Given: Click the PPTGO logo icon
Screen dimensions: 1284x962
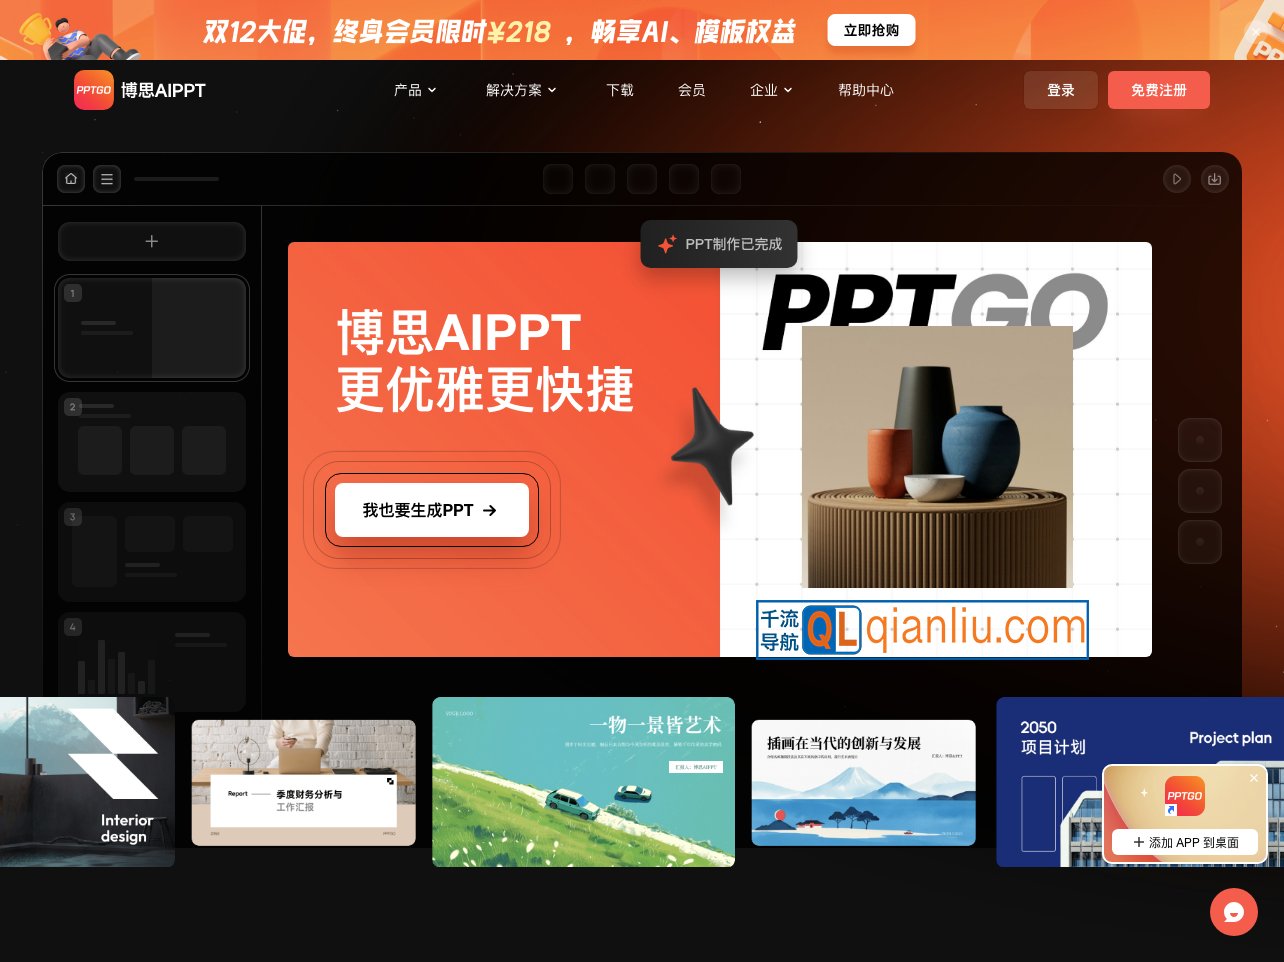Looking at the screenshot, I should 93,90.
